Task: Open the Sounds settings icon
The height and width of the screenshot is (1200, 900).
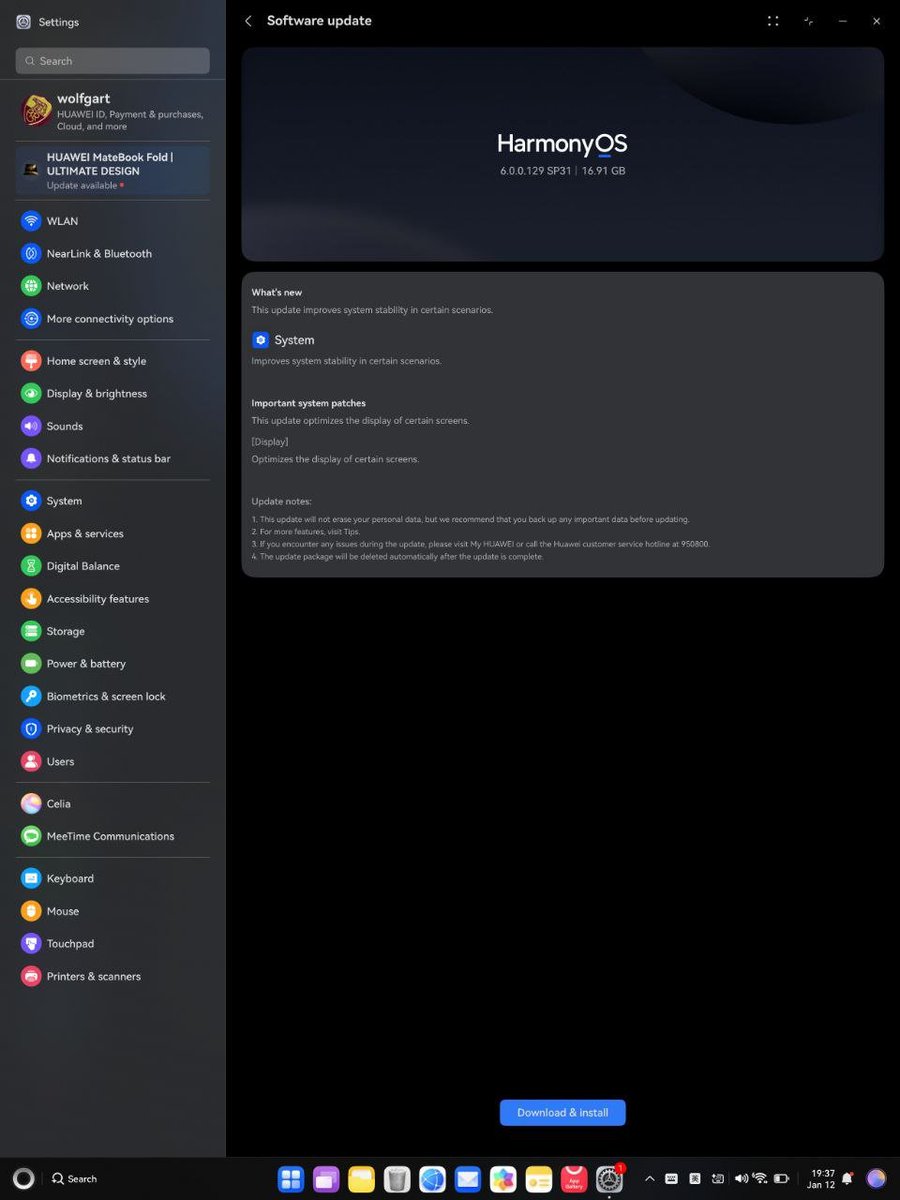Action: pos(31,426)
